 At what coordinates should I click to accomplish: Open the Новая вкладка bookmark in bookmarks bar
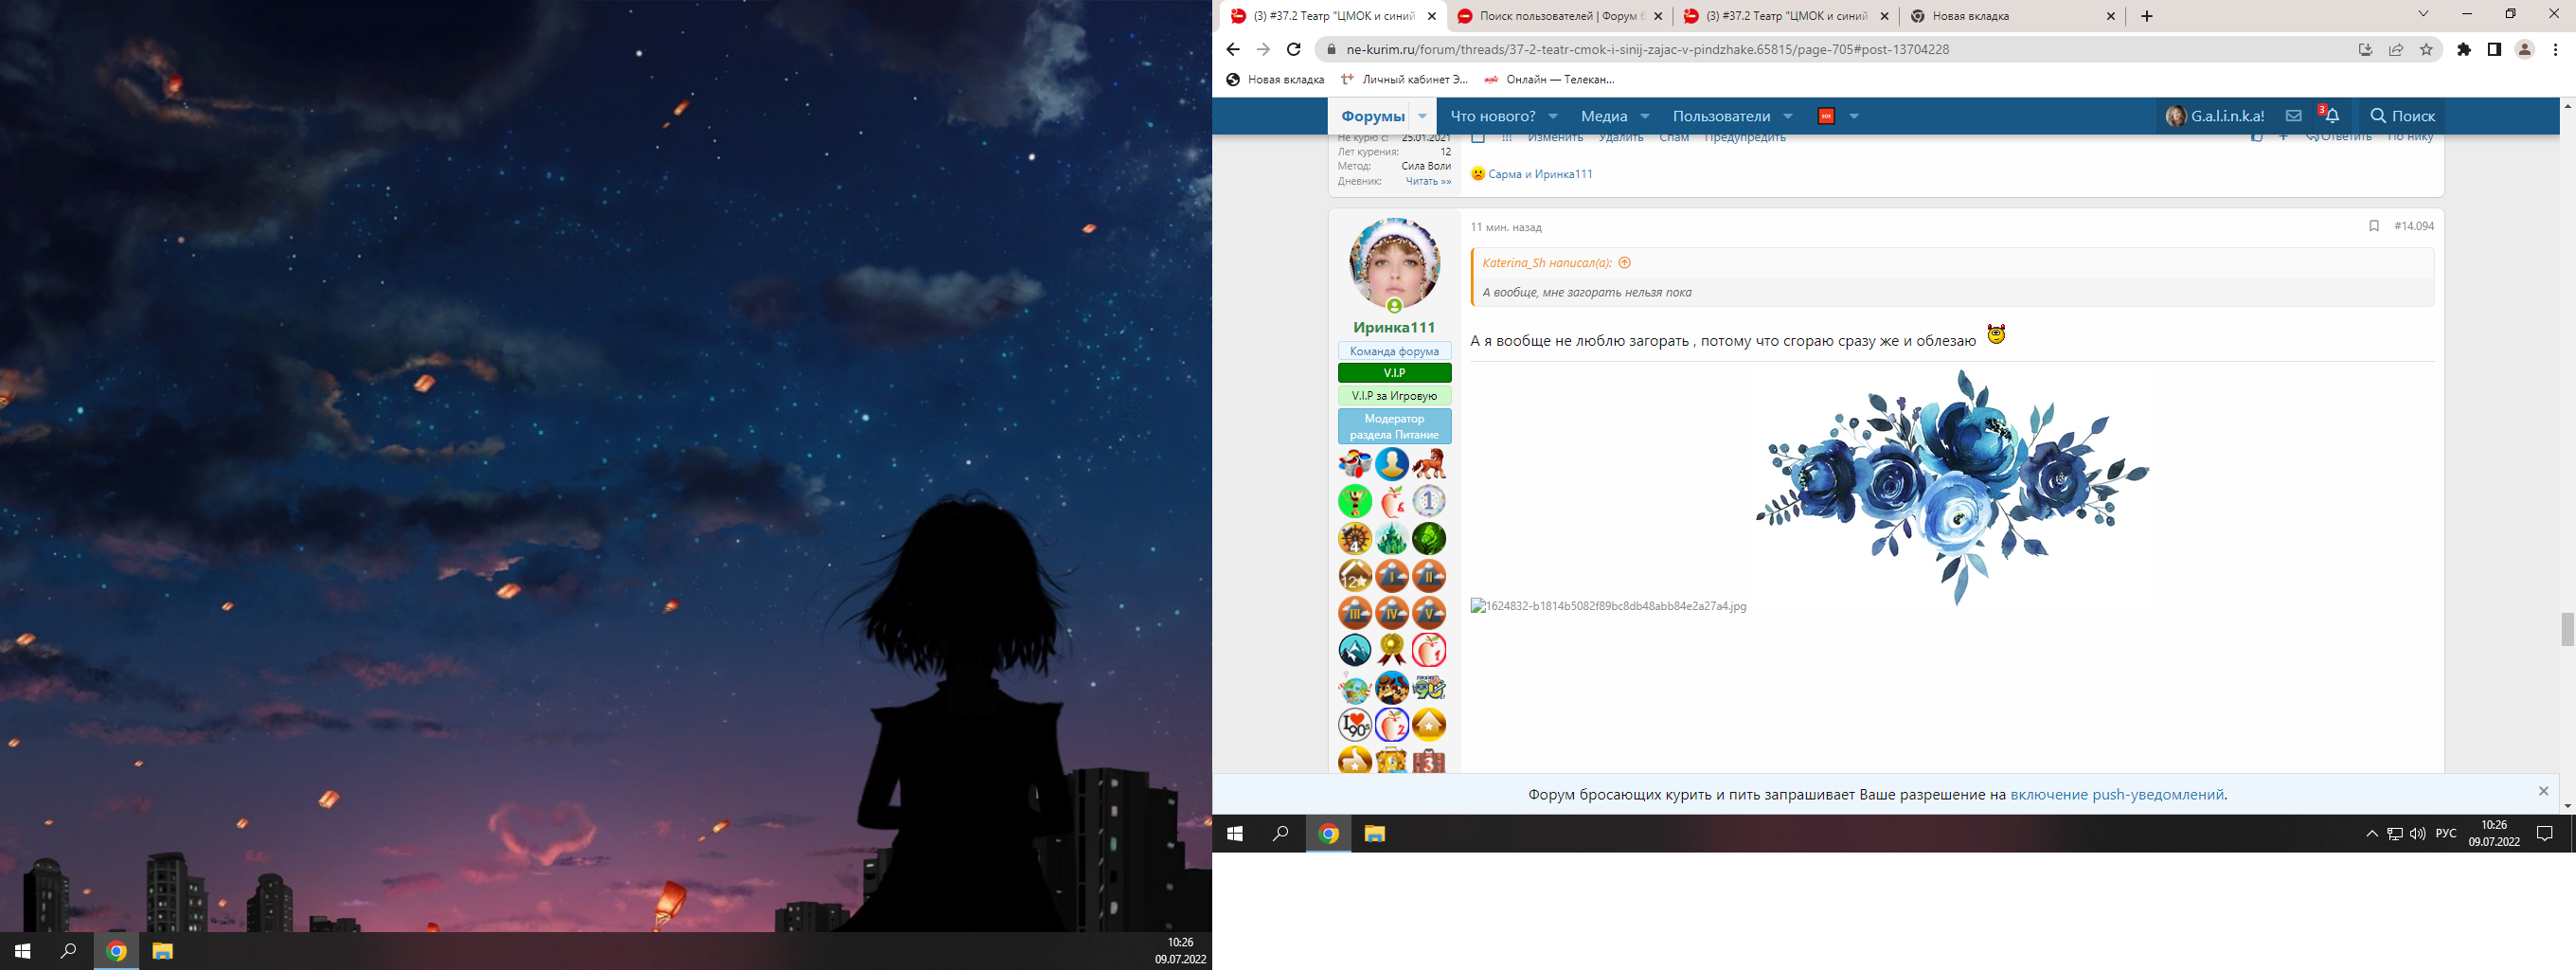pyautogui.click(x=1275, y=79)
